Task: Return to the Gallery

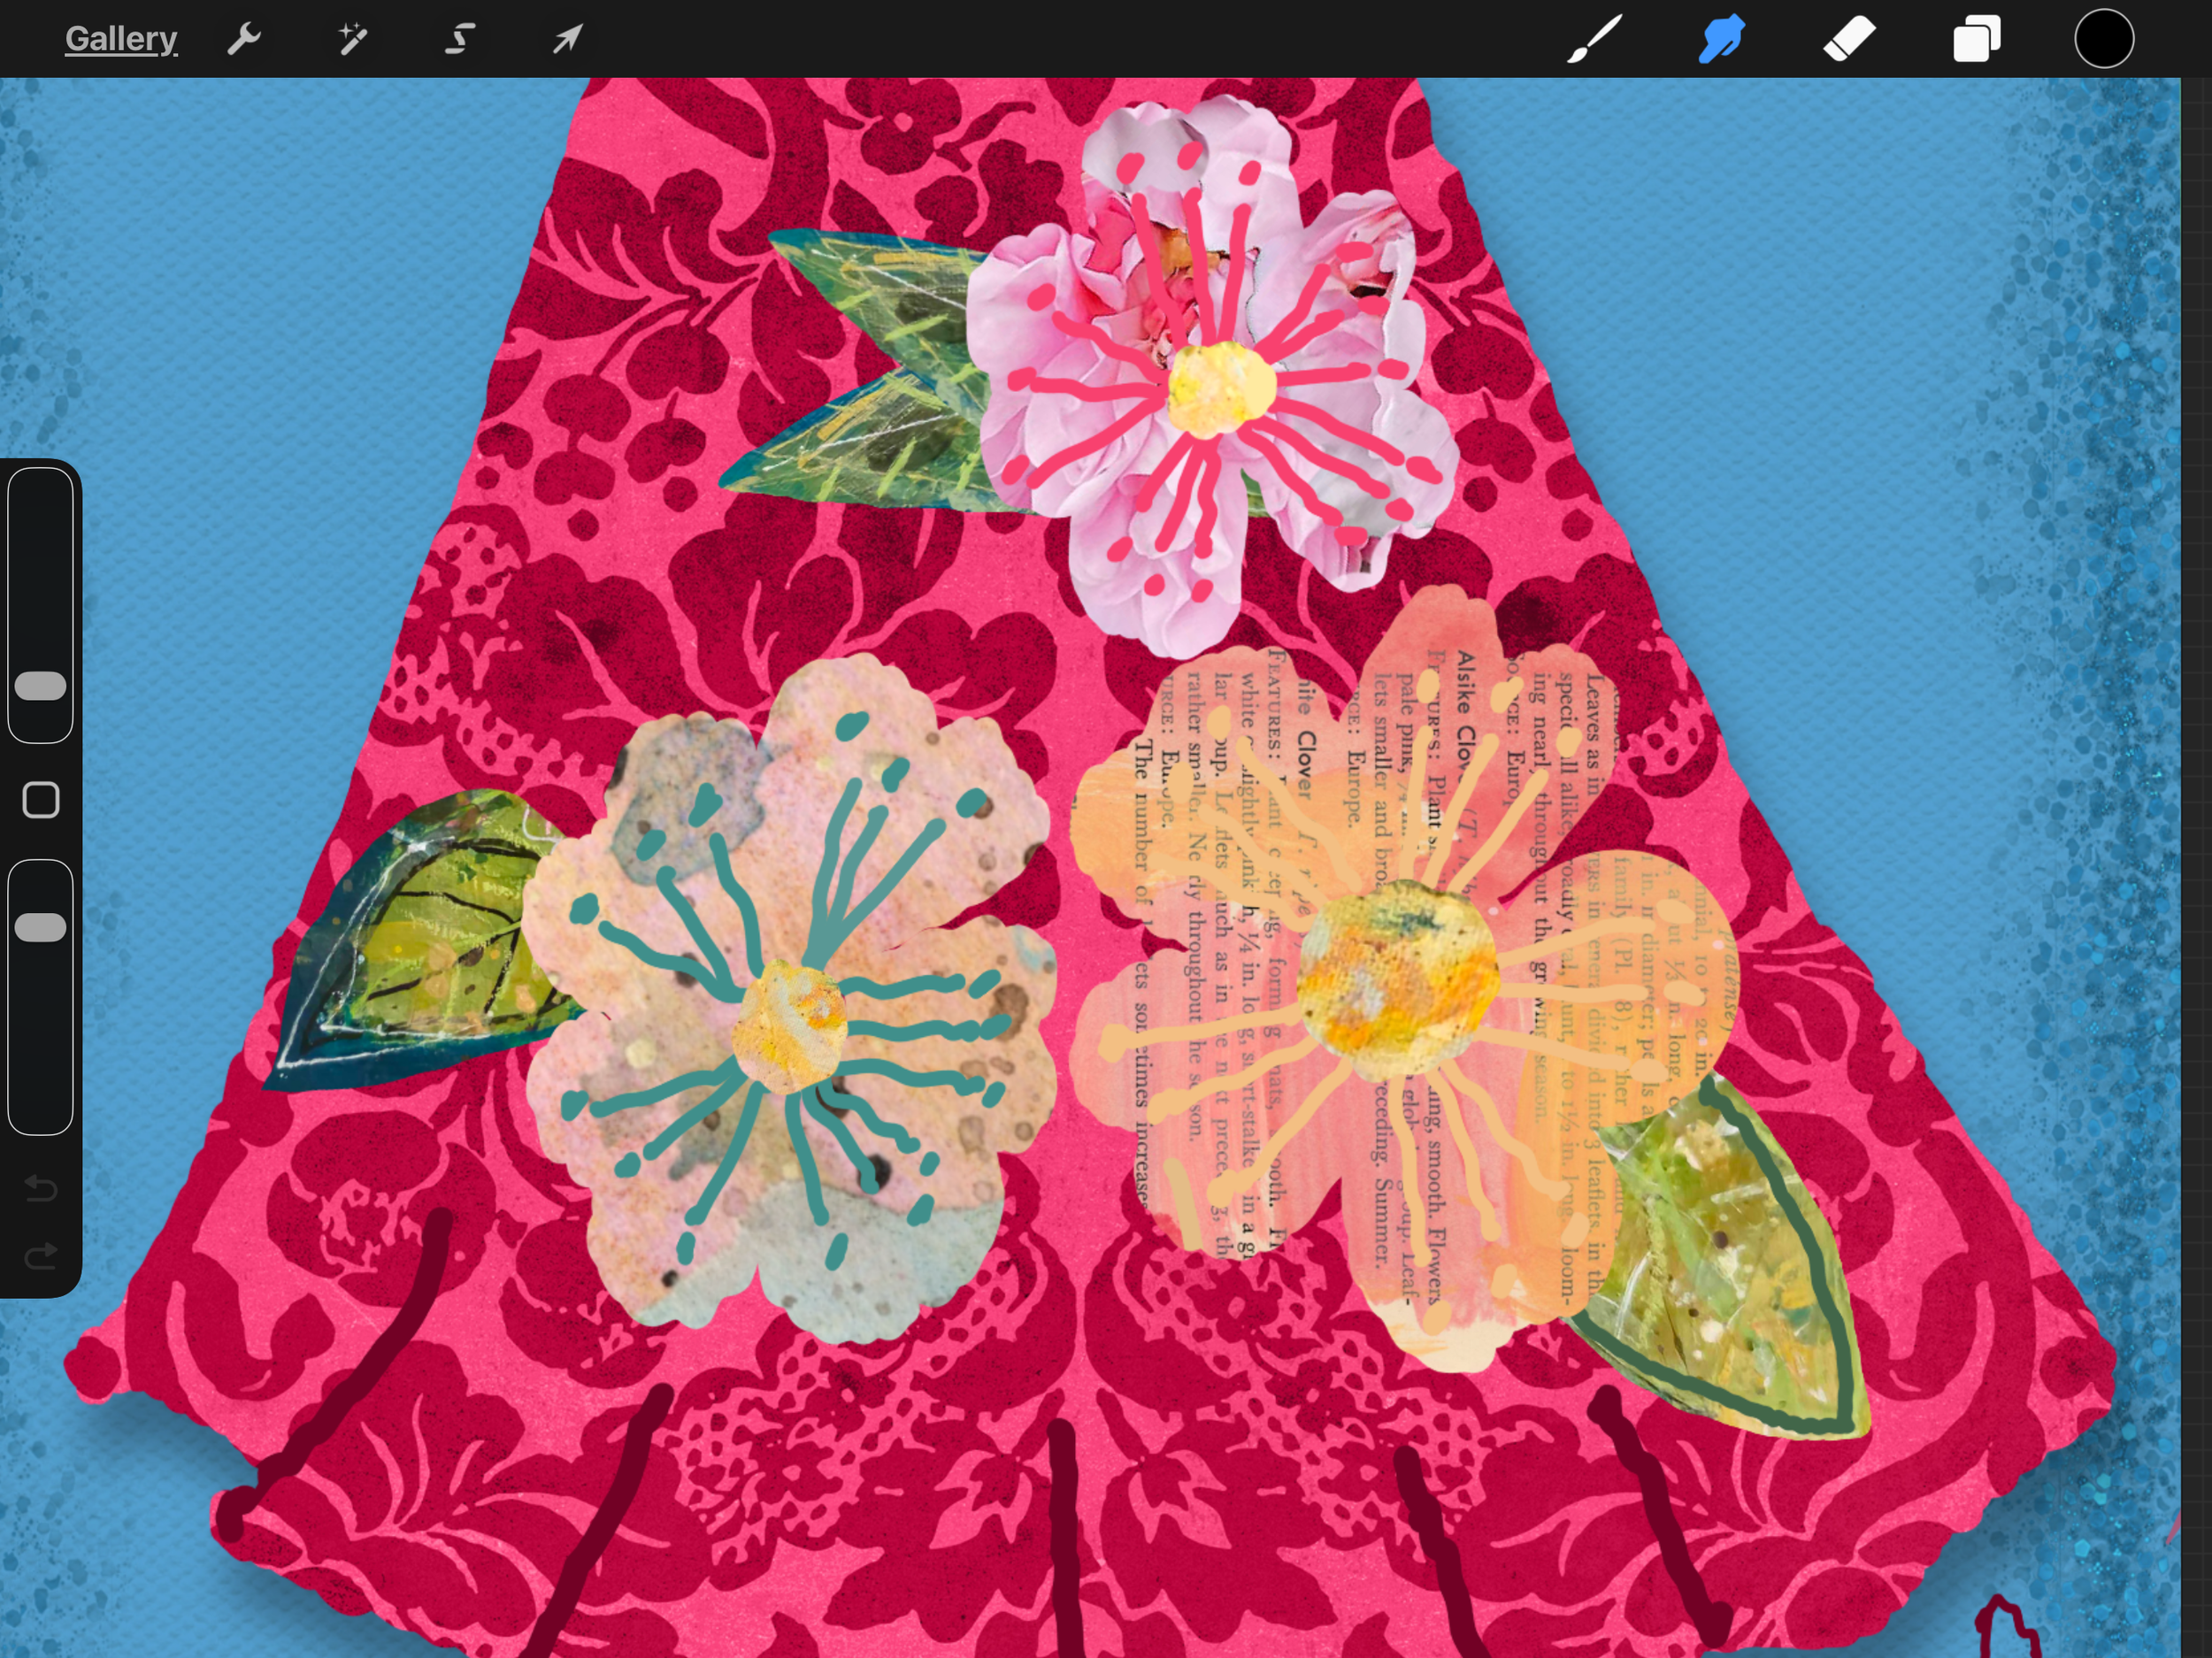Action: tap(121, 39)
